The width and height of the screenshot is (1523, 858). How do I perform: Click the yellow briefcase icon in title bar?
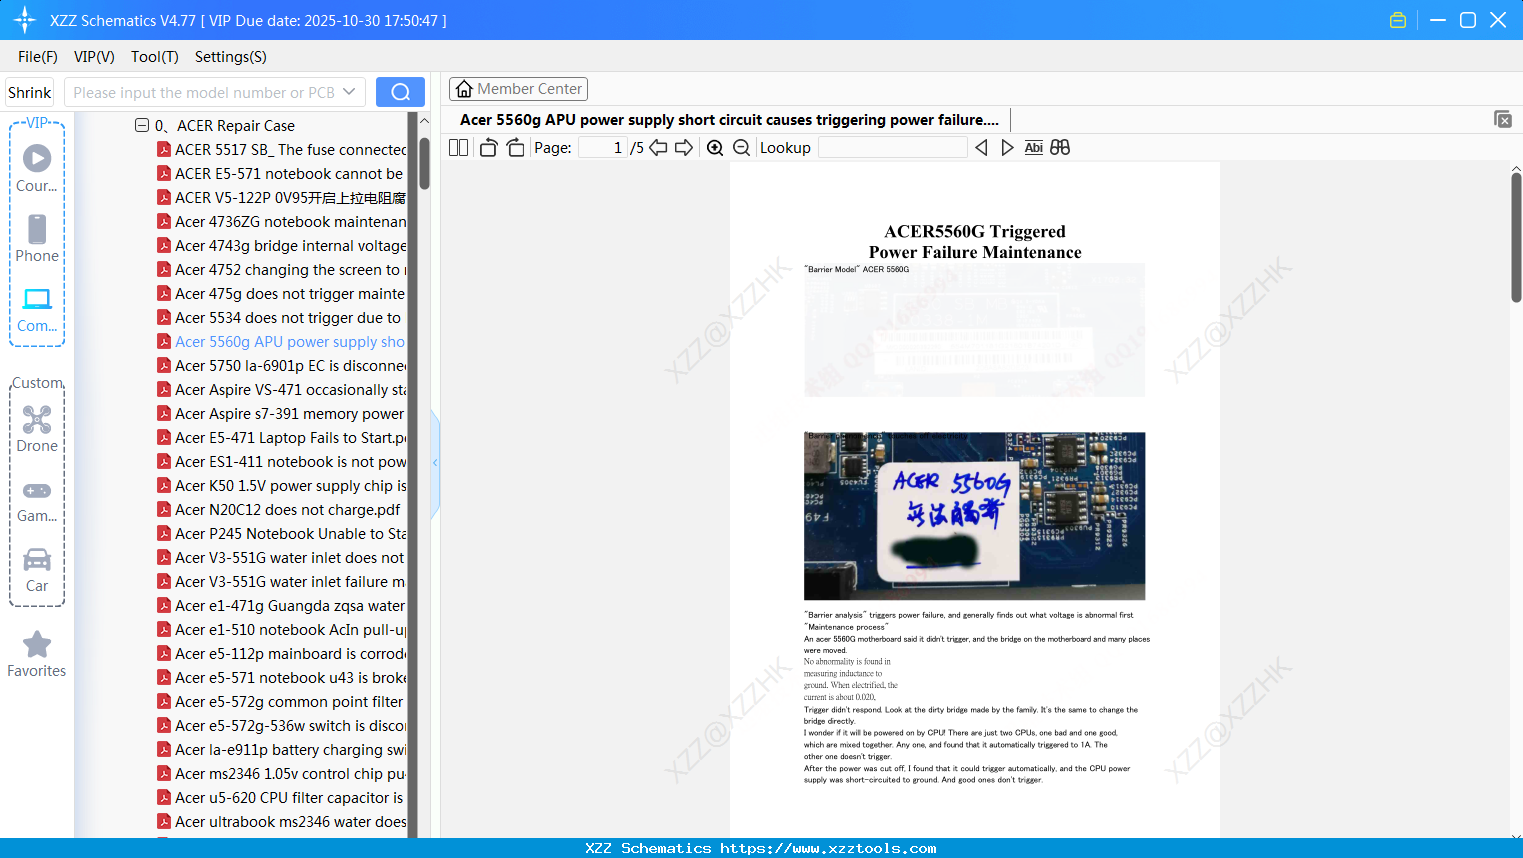point(1398,20)
